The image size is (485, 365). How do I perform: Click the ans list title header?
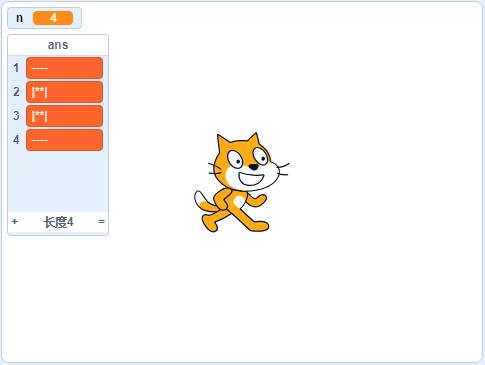(x=58, y=45)
